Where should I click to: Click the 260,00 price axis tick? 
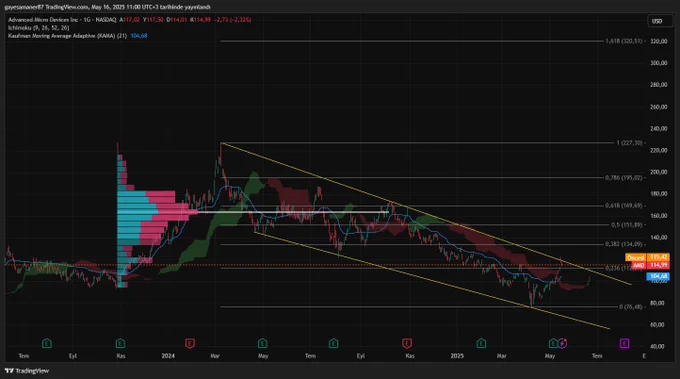click(658, 107)
